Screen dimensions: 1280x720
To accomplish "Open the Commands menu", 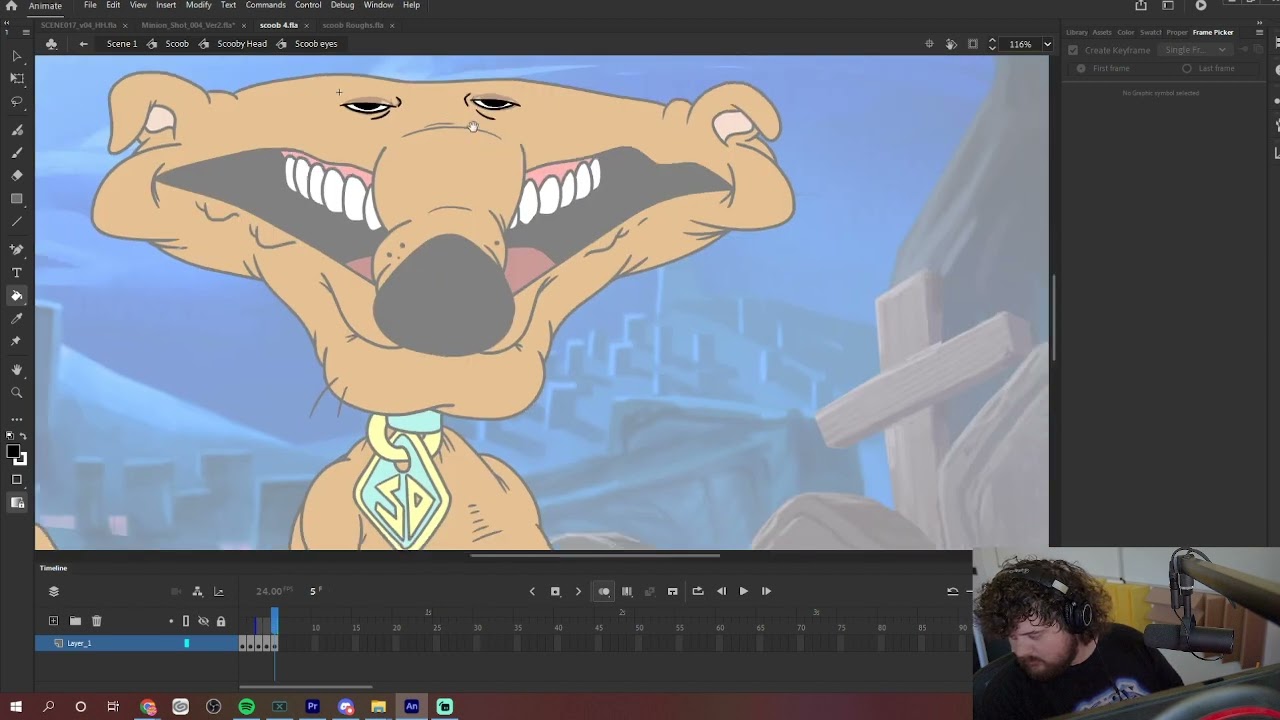I will coord(266,5).
